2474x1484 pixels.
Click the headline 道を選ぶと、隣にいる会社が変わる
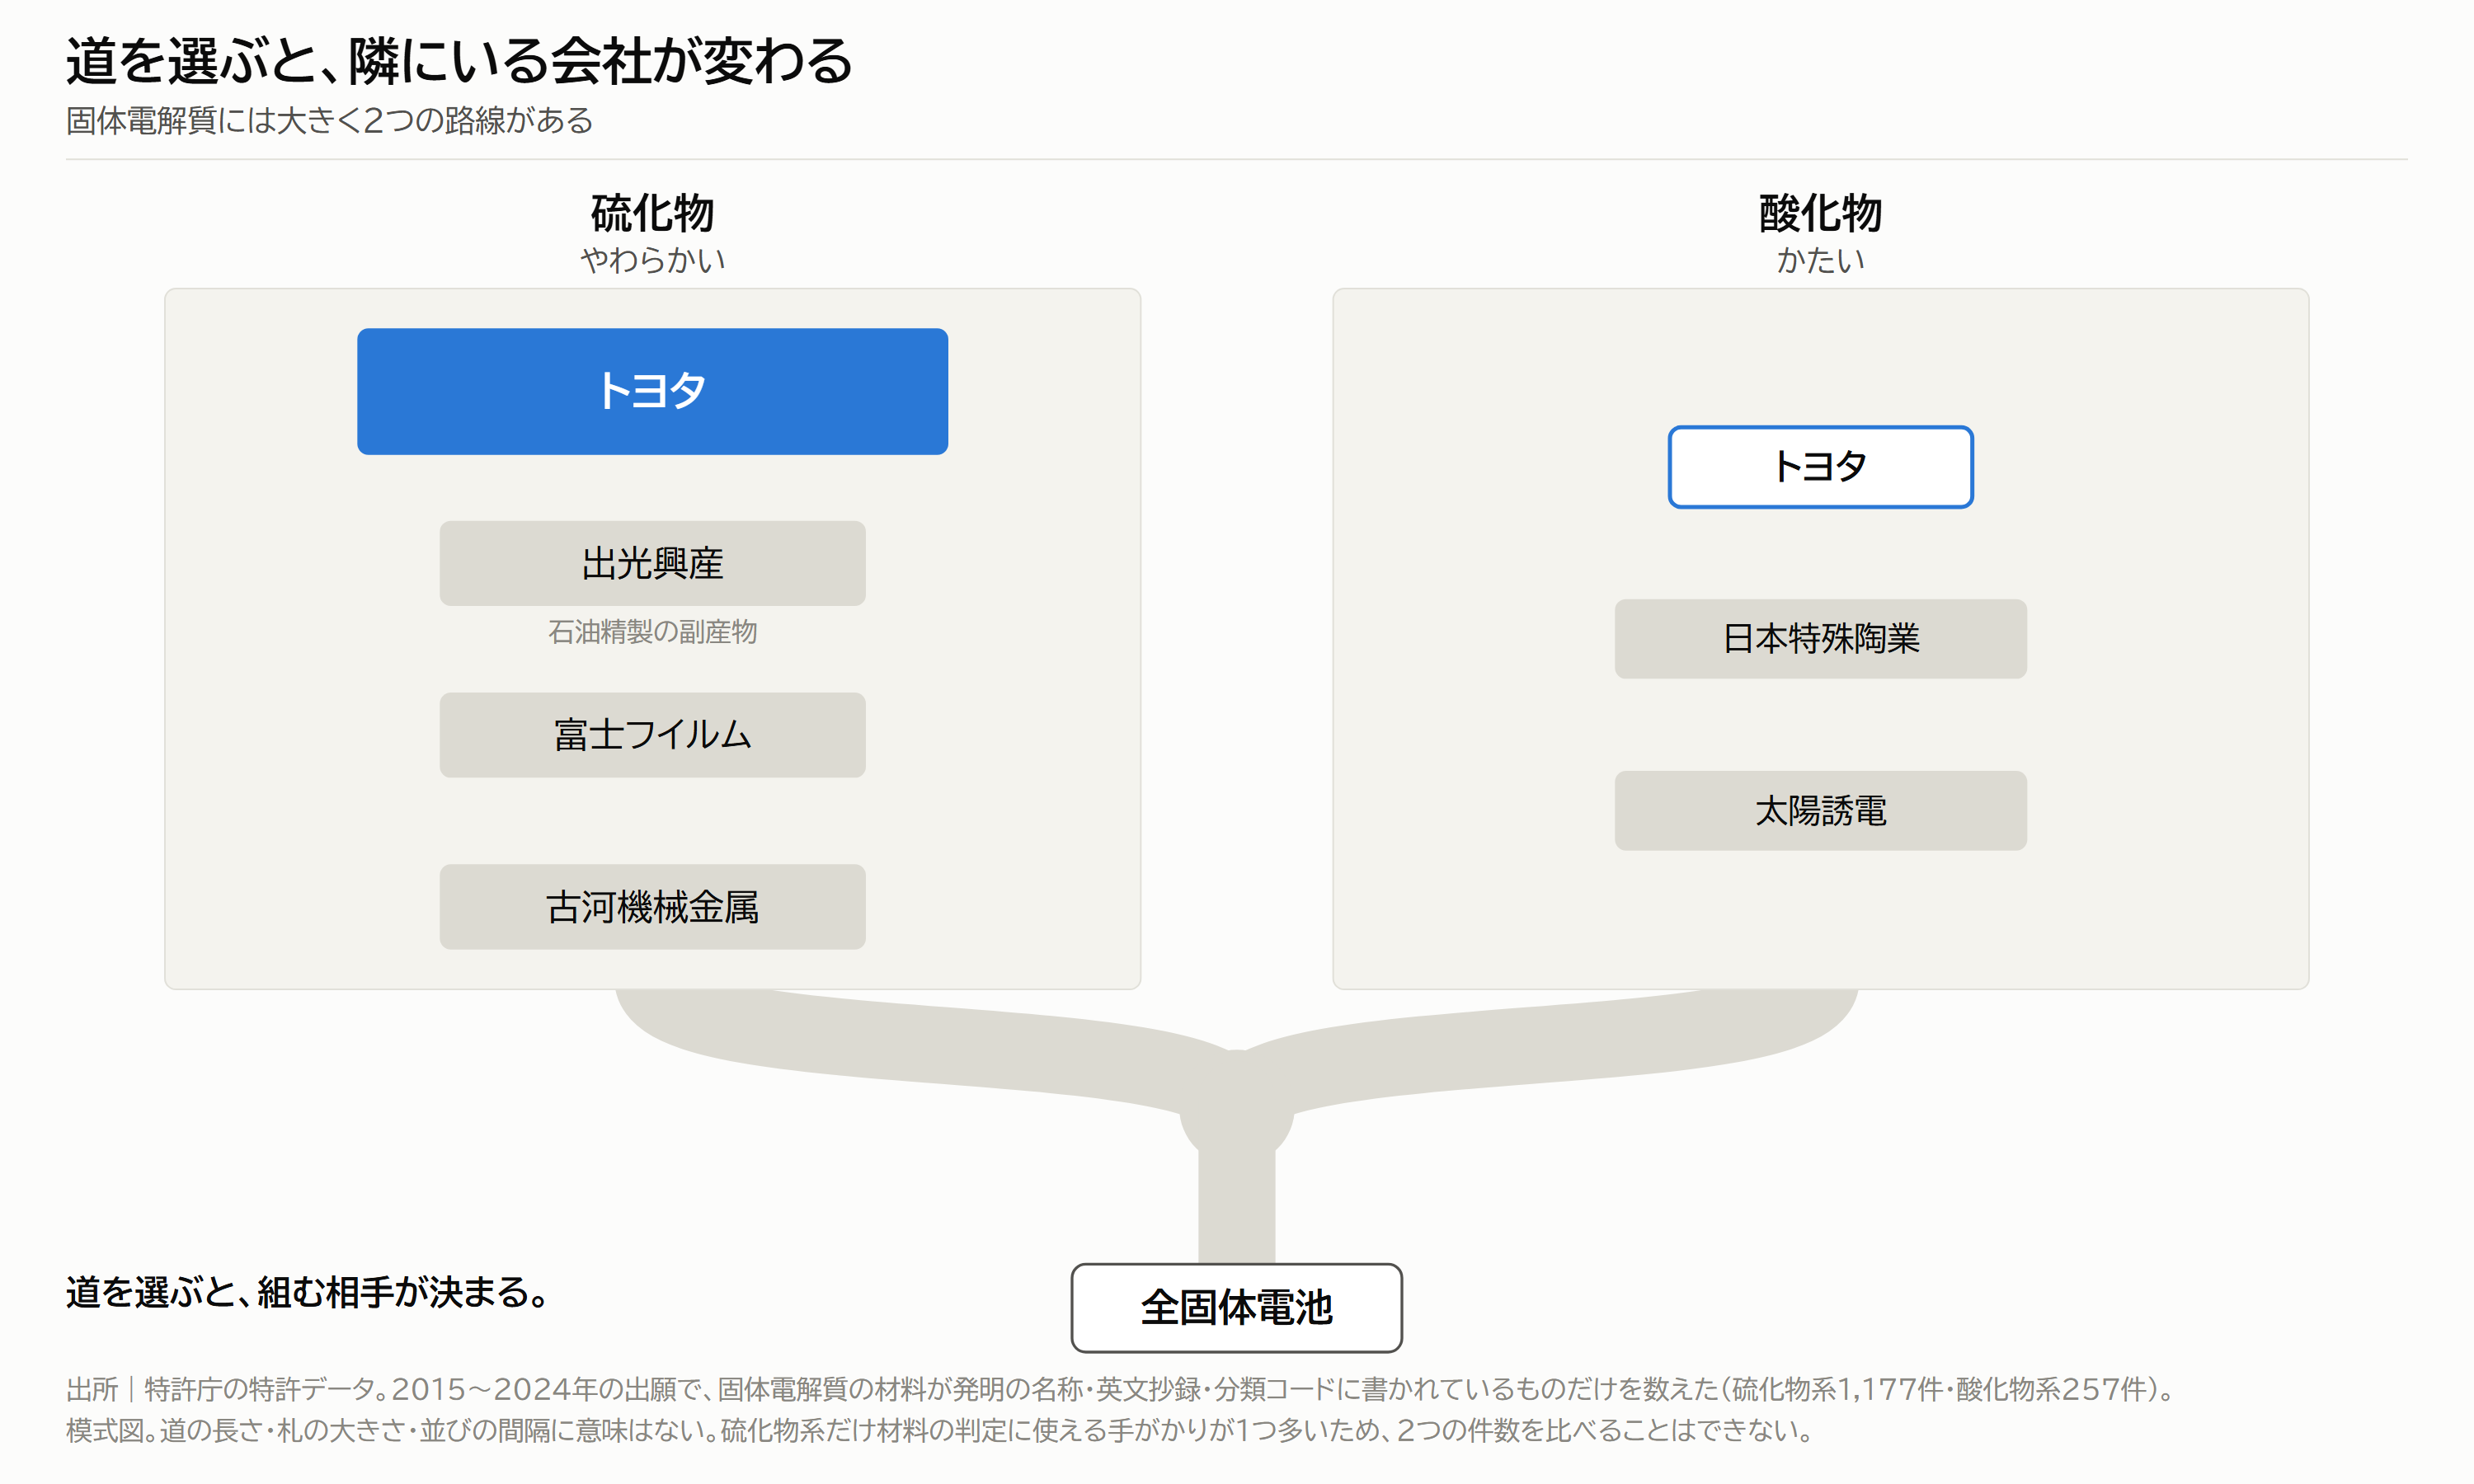tap(459, 61)
